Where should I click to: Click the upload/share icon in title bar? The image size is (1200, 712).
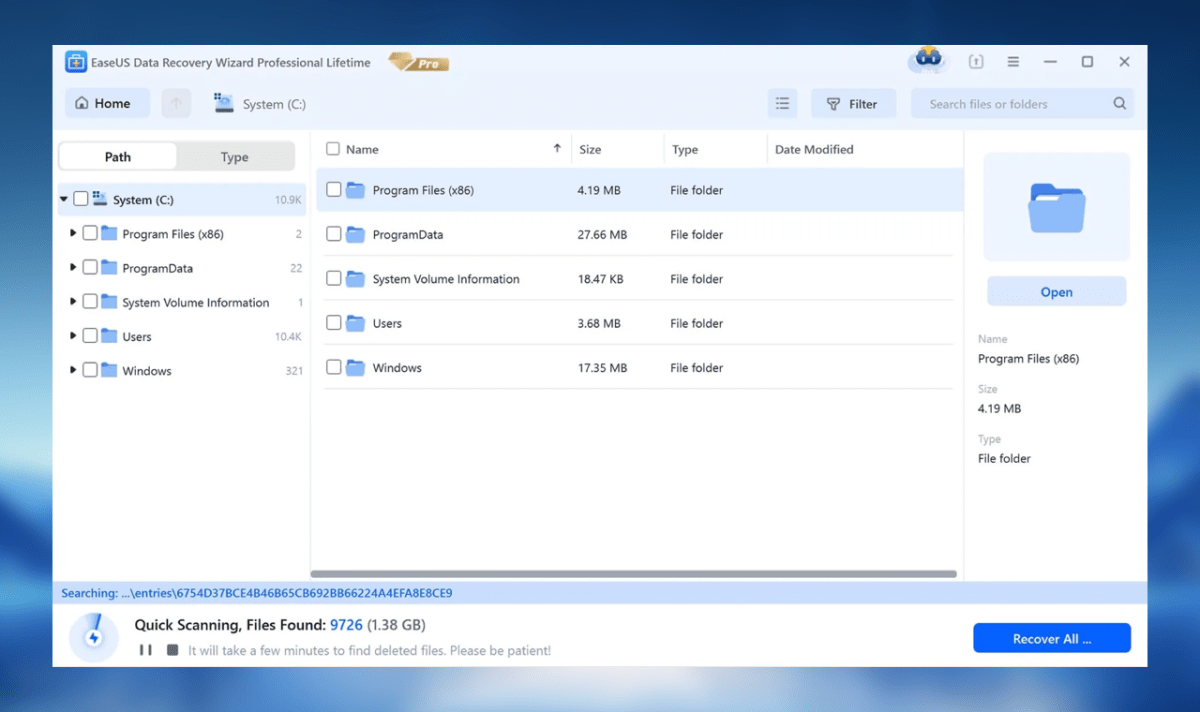point(976,62)
